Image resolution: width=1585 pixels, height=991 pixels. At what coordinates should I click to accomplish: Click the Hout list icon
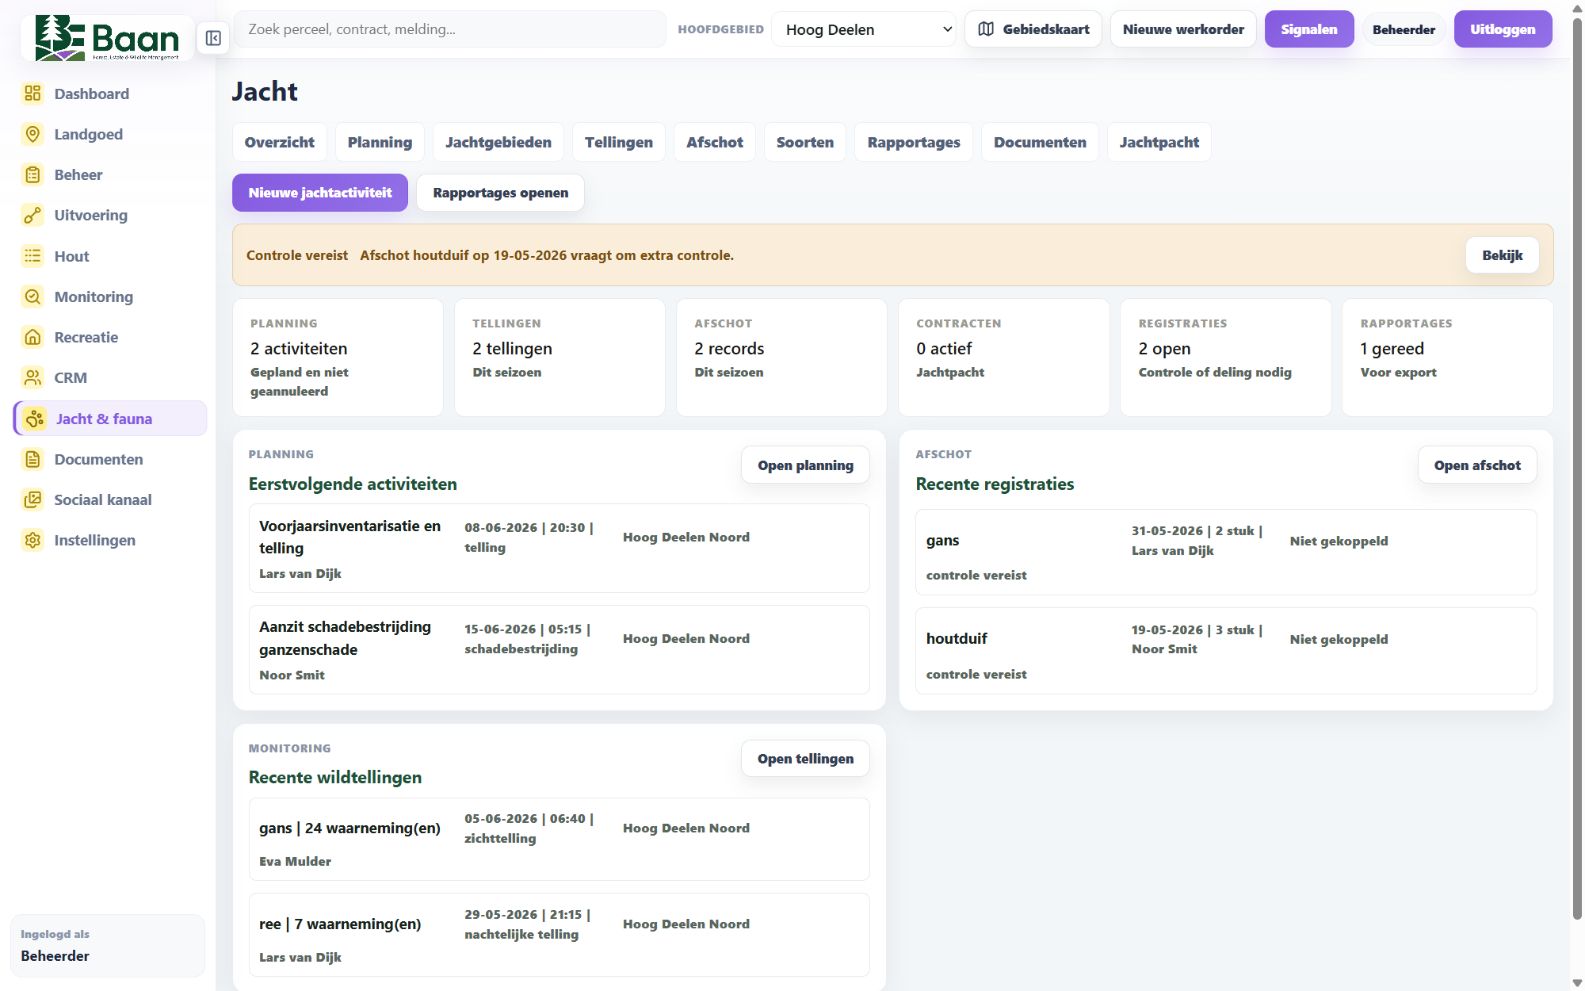33,256
